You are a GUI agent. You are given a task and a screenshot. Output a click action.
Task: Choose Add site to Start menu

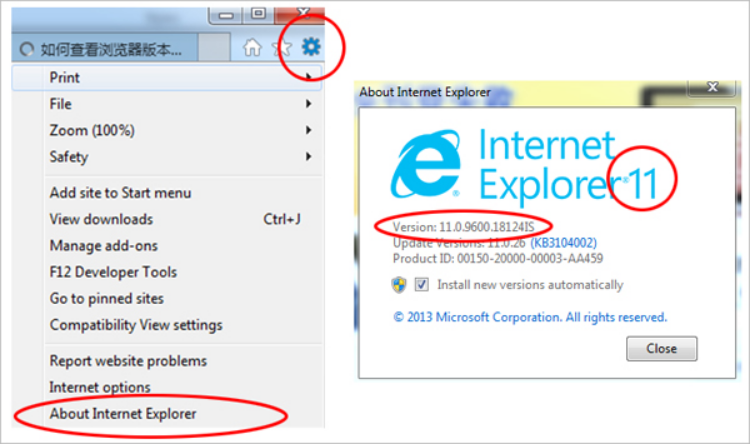click(x=167, y=193)
